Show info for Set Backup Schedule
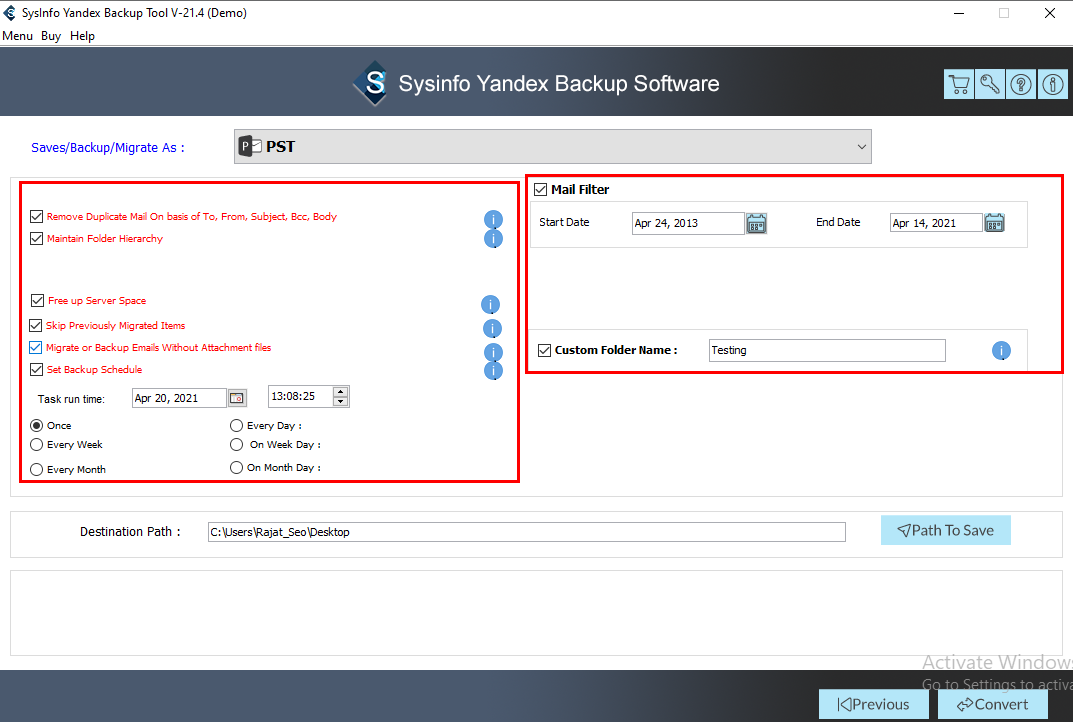 493,370
